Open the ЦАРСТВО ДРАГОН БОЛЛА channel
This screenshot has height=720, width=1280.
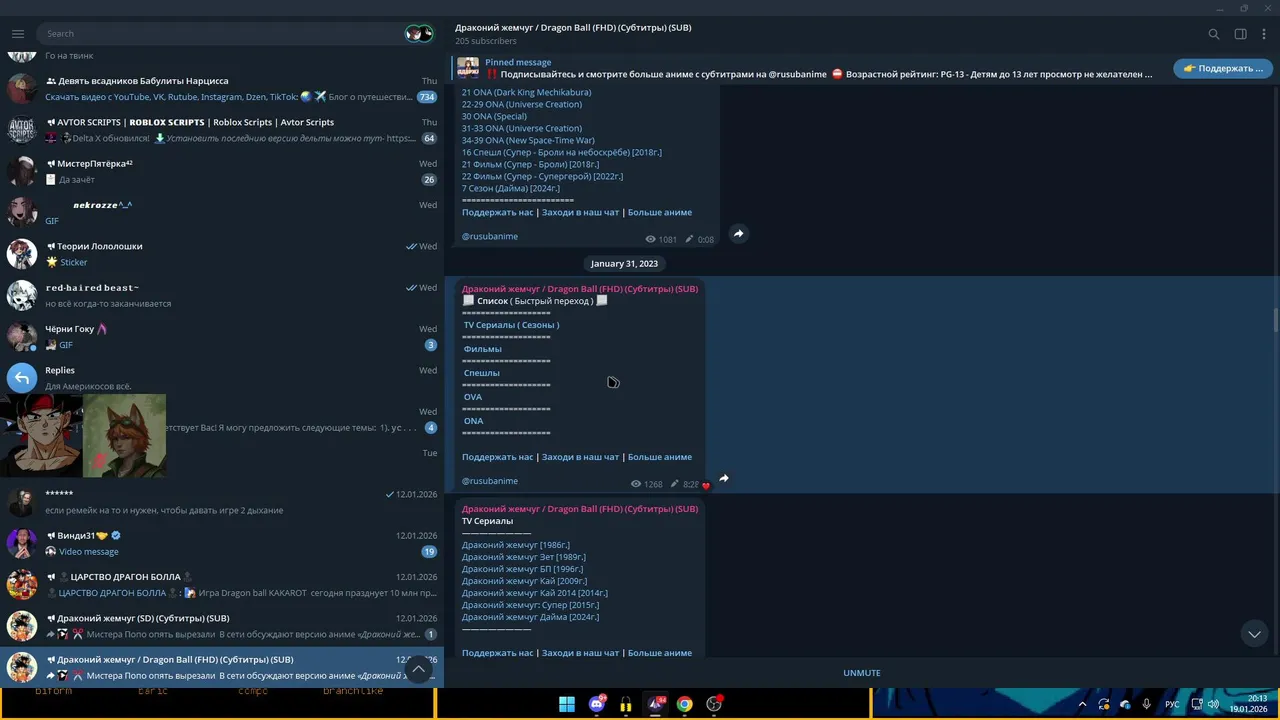(x=222, y=585)
